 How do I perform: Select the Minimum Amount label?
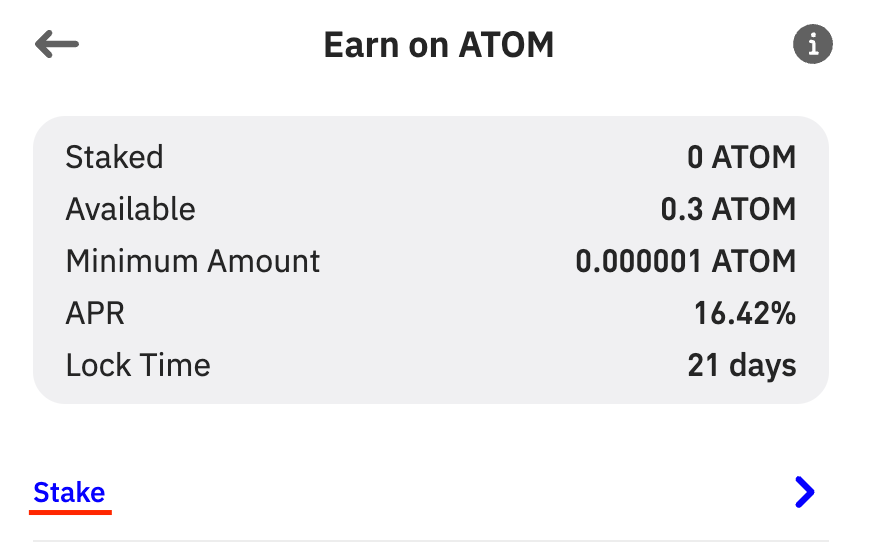[x=193, y=261]
